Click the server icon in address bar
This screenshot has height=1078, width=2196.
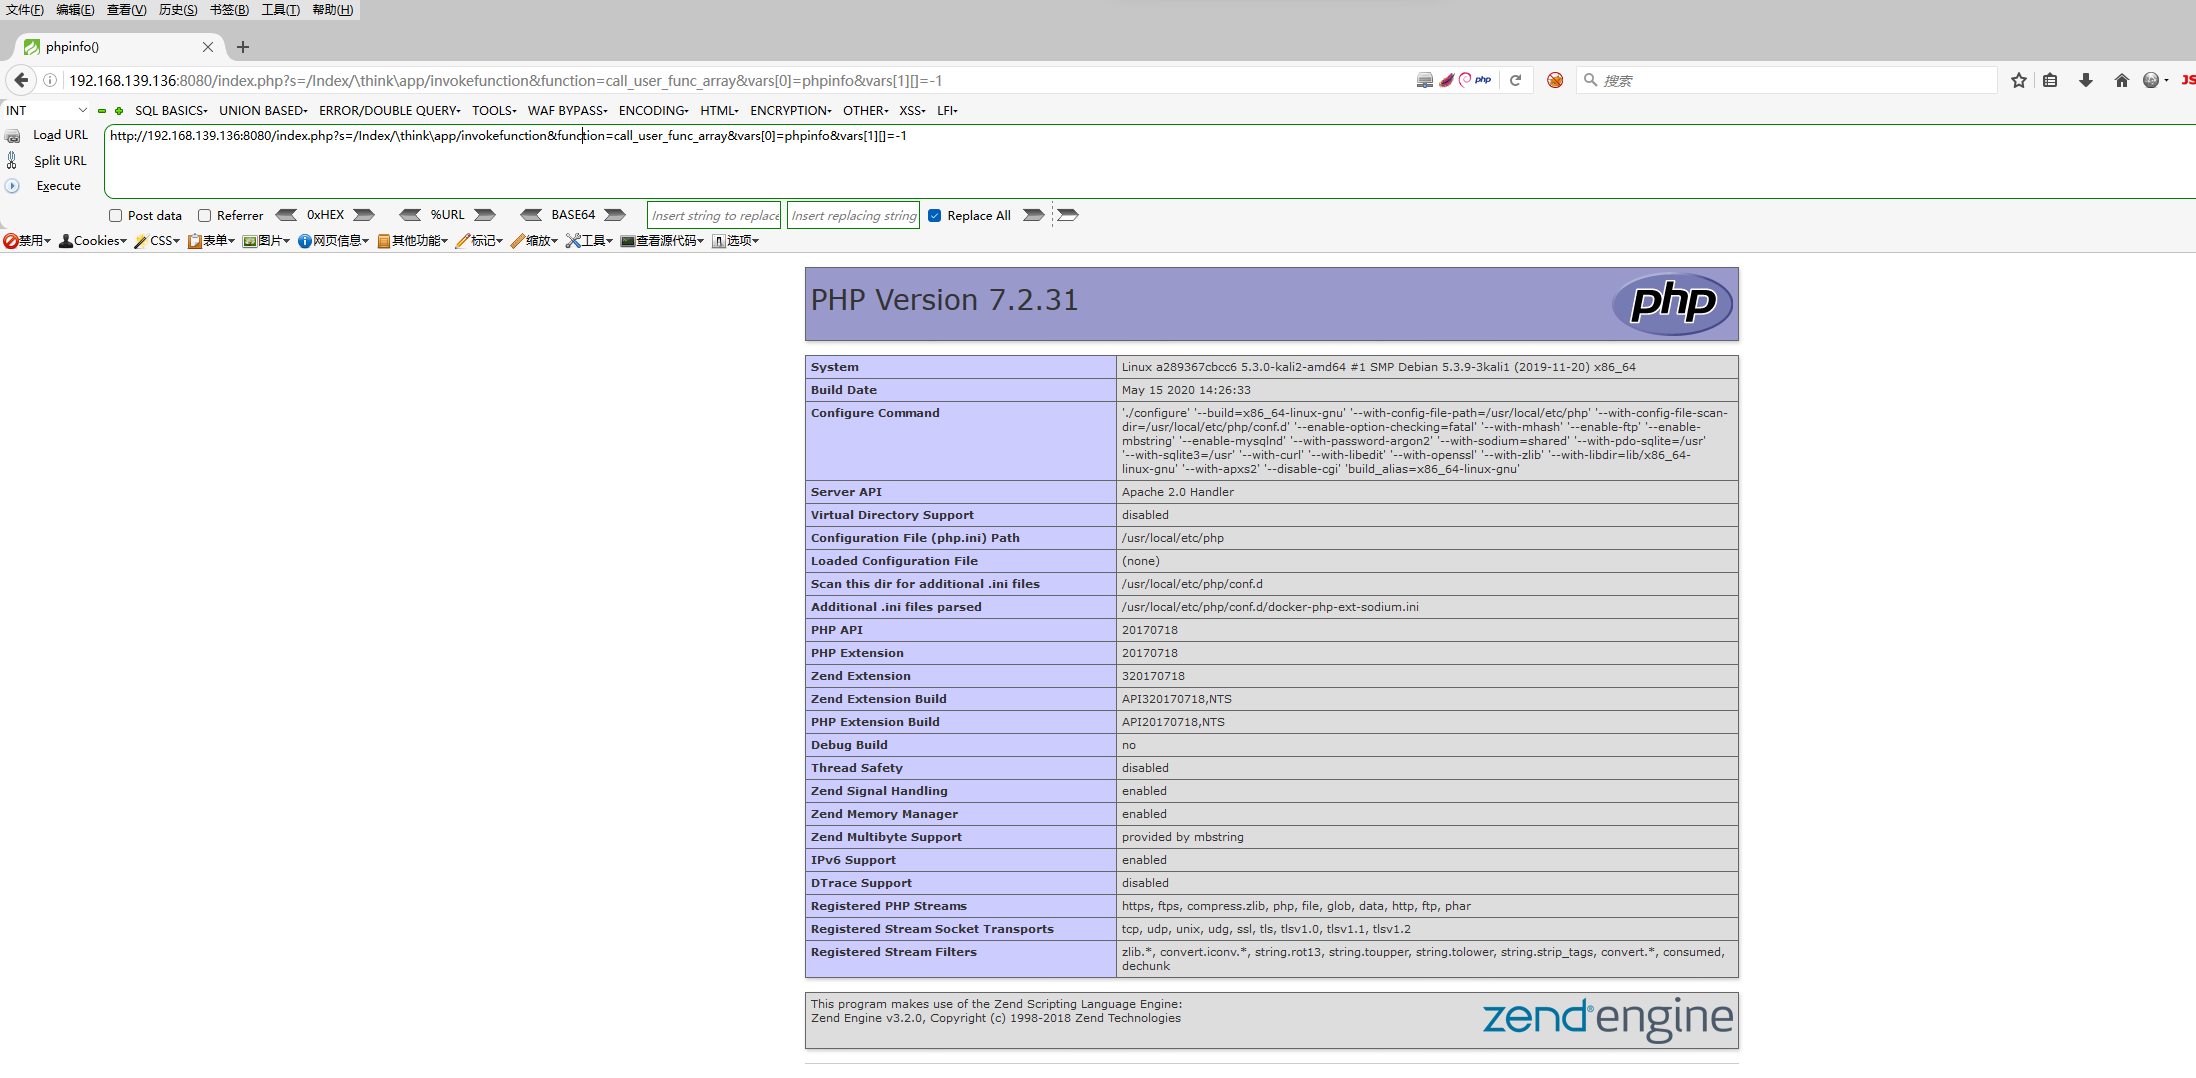pyautogui.click(x=1425, y=80)
